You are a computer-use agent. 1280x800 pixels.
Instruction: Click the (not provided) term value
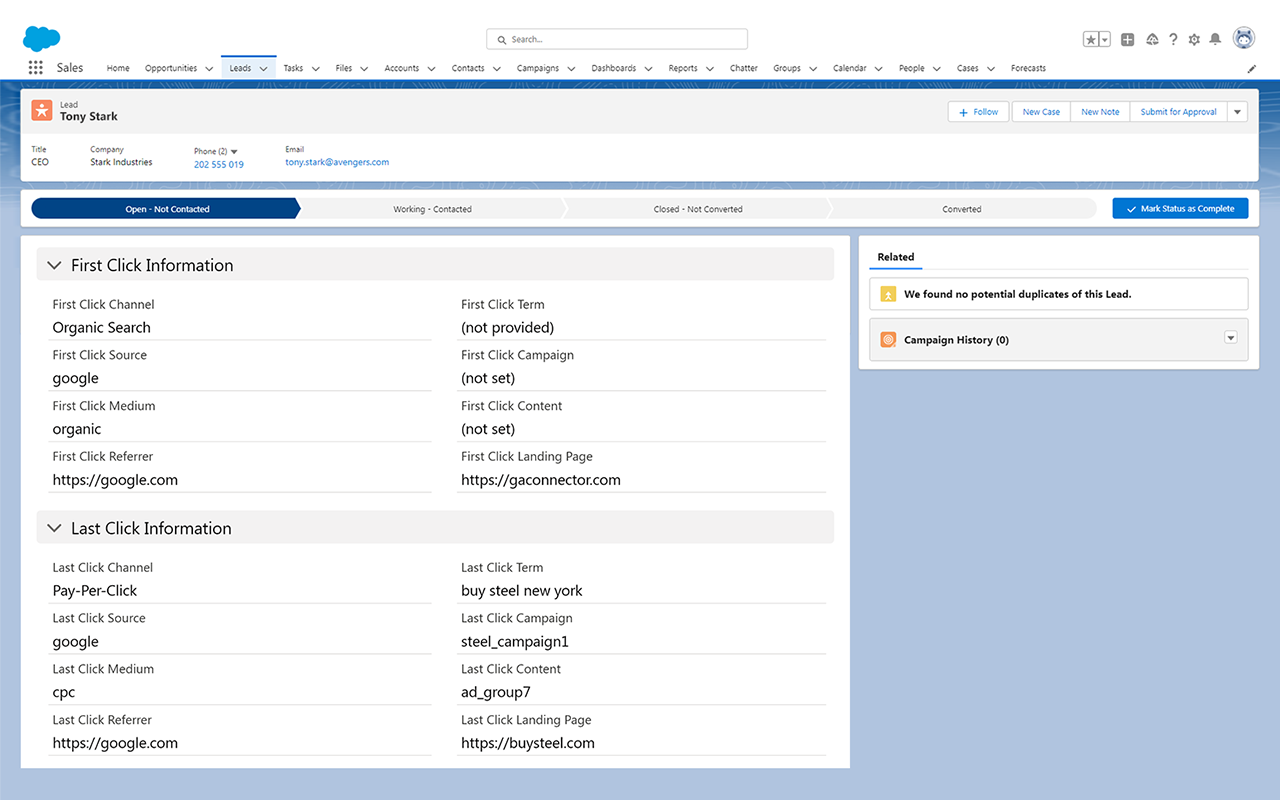coord(508,328)
